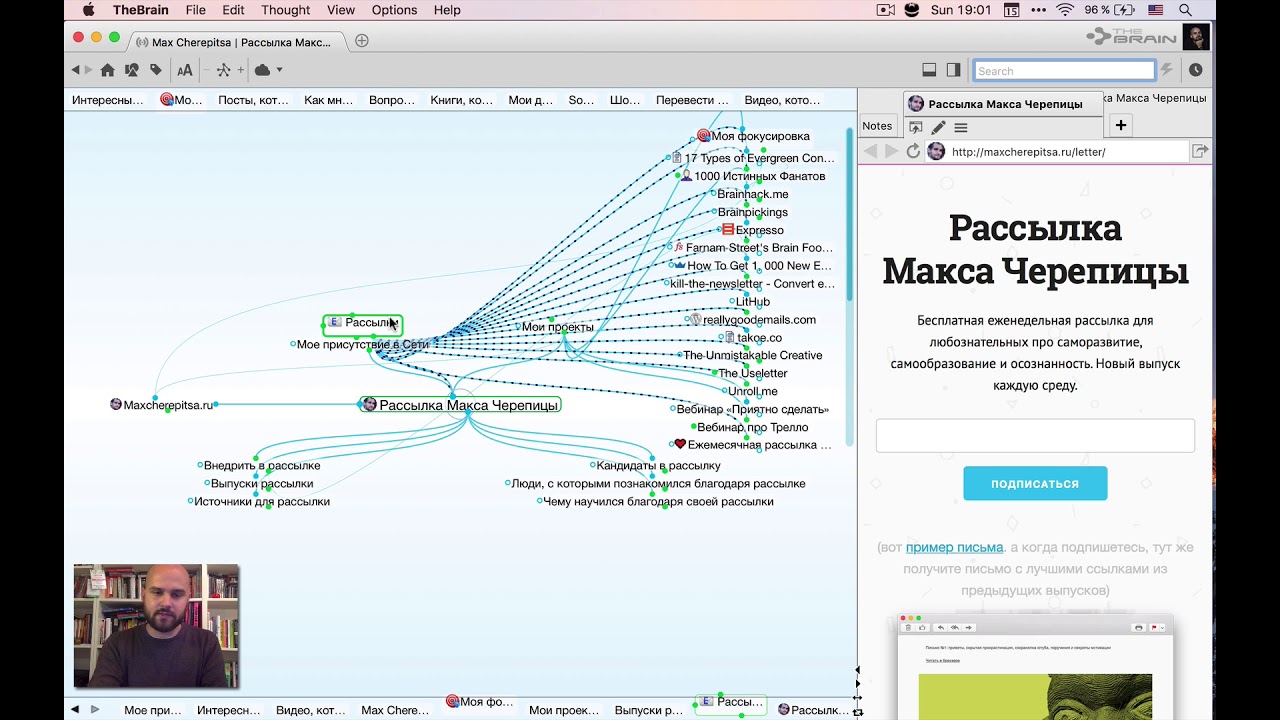Click the cloud sync icon
The image size is (1280, 720).
(x=262, y=70)
